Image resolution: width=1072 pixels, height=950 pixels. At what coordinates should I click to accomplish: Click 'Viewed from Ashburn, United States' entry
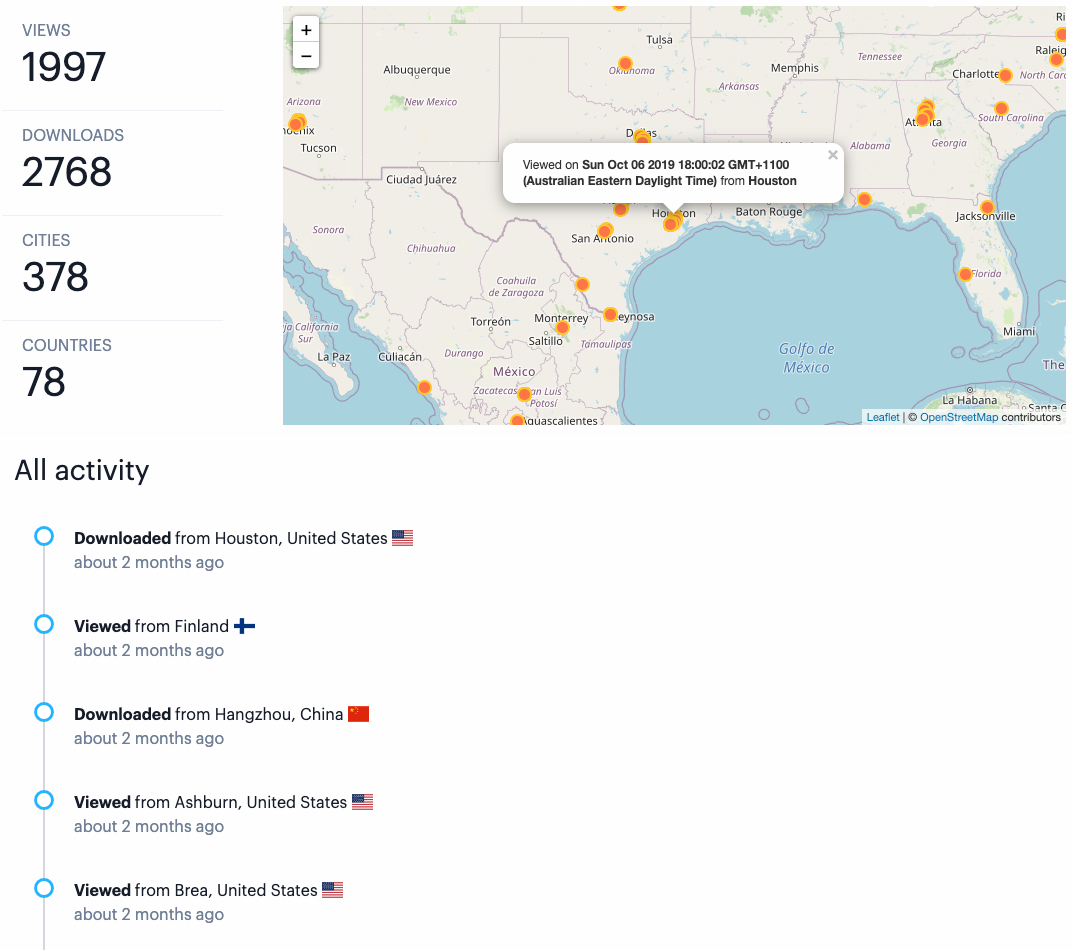[x=224, y=802]
